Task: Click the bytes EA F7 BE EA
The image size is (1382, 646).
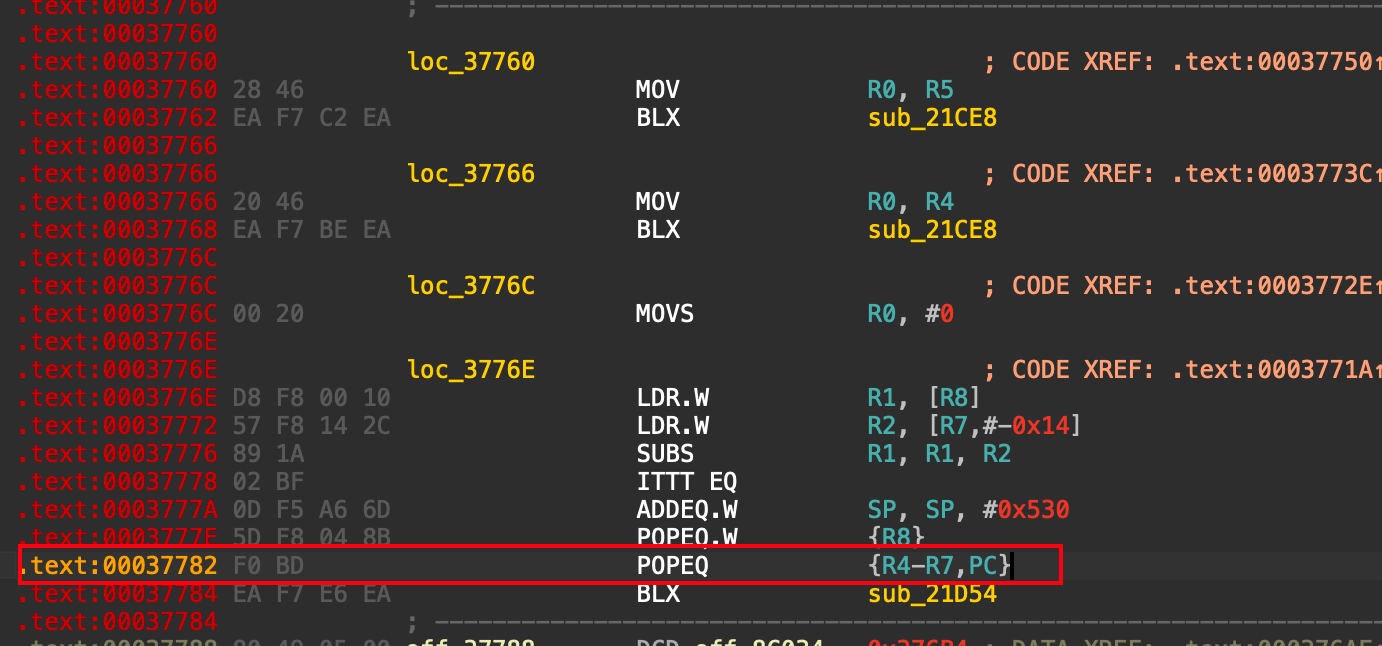Action: point(311,230)
